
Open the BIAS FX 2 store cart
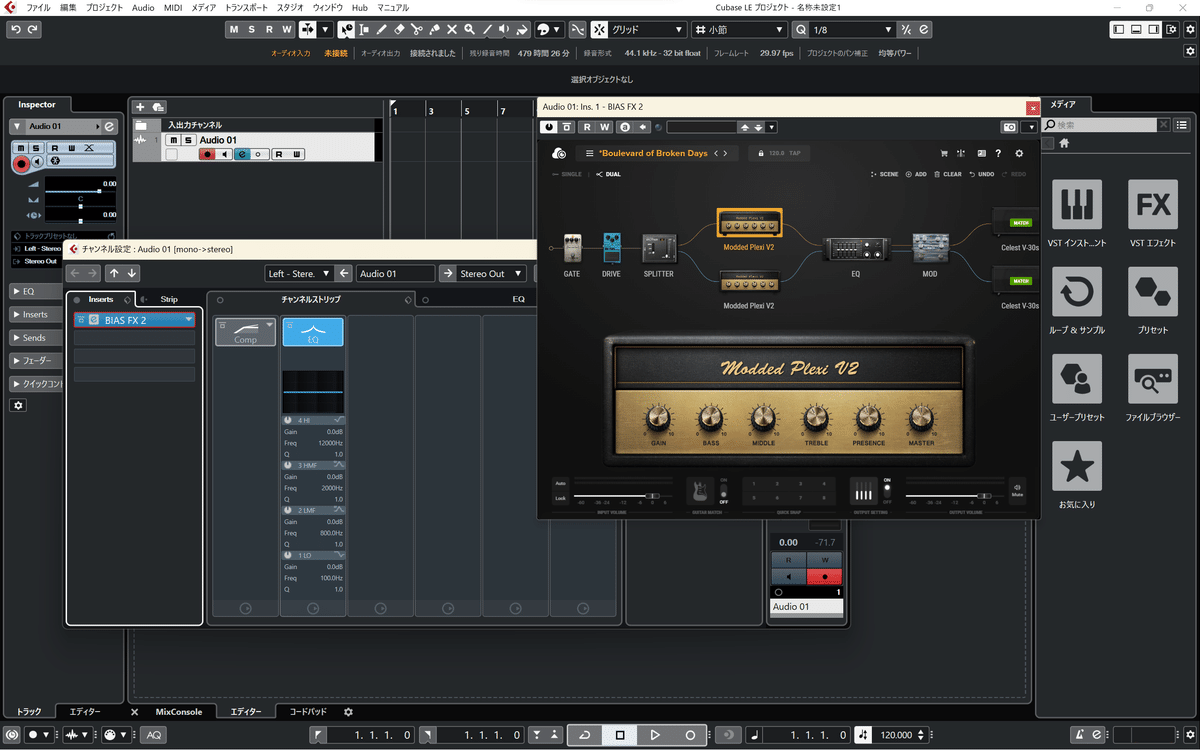(943, 153)
